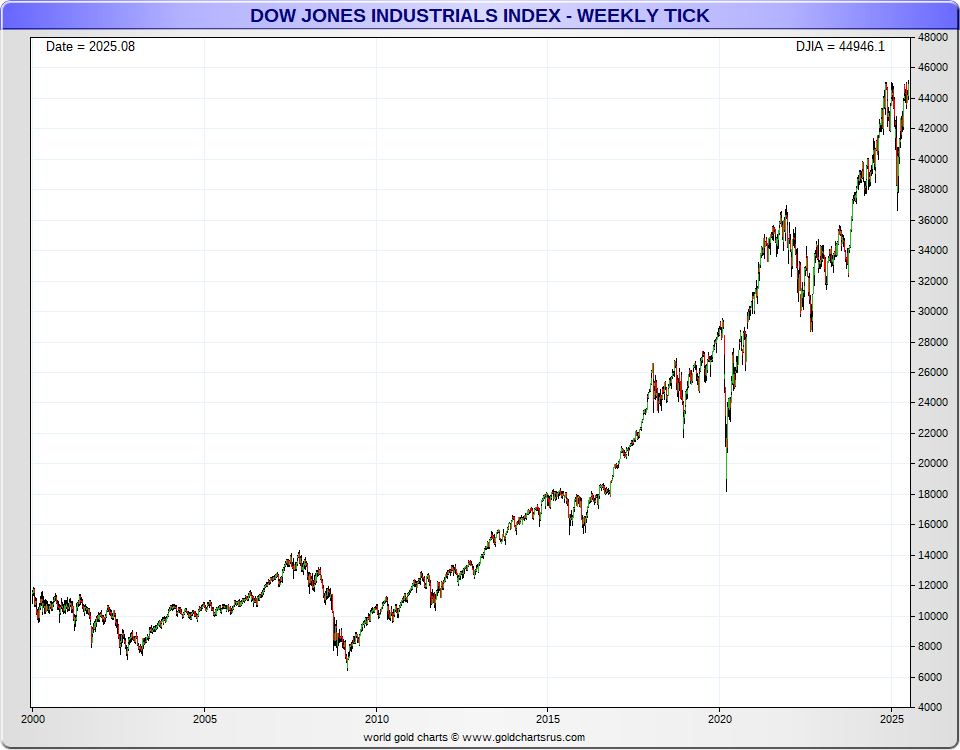Click the 14000 y-axis label
The width and height of the screenshot is (960, 750).
[x=933, y=555]
